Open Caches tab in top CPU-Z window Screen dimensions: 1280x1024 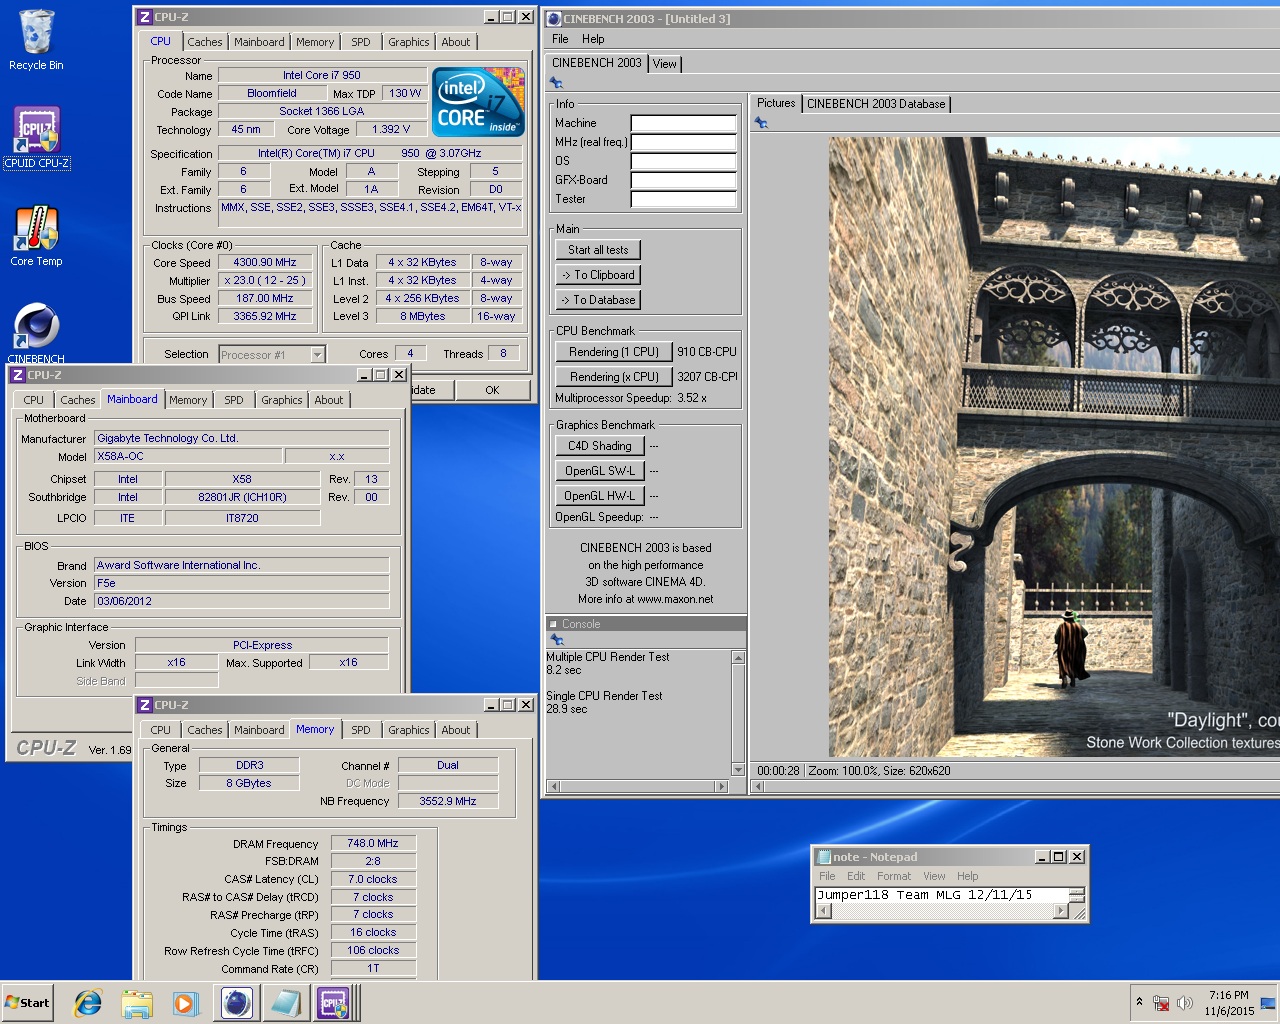(x=204, y=42)
